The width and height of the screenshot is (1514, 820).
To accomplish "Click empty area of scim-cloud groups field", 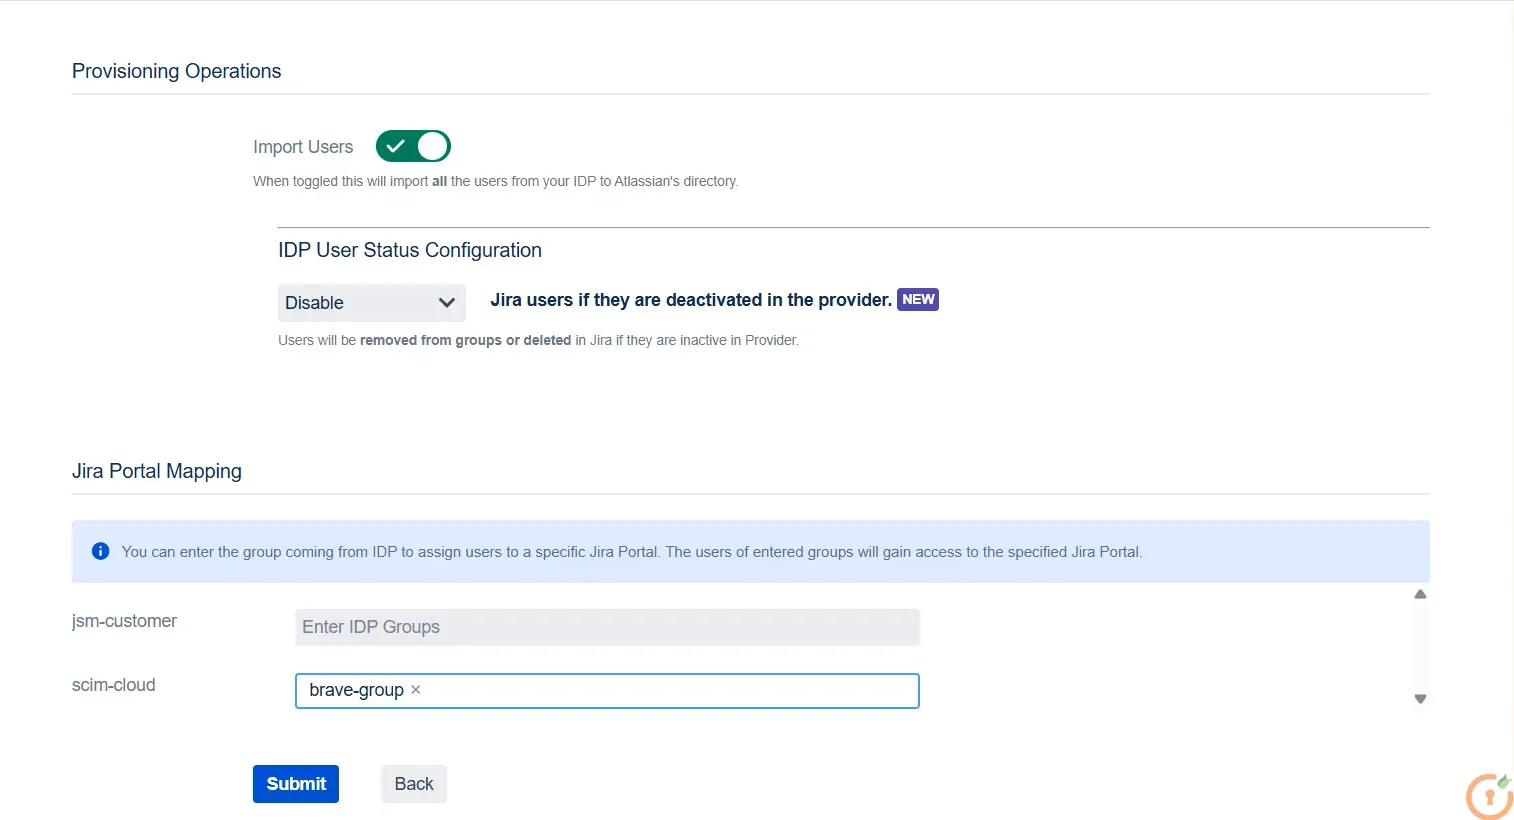I will click(670, 691).
